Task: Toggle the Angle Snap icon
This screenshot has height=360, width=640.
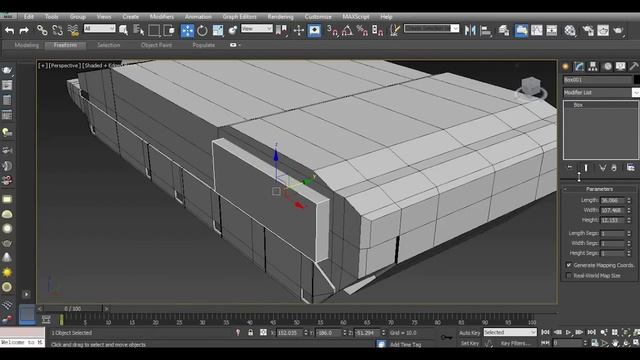Action: point(347,30)
